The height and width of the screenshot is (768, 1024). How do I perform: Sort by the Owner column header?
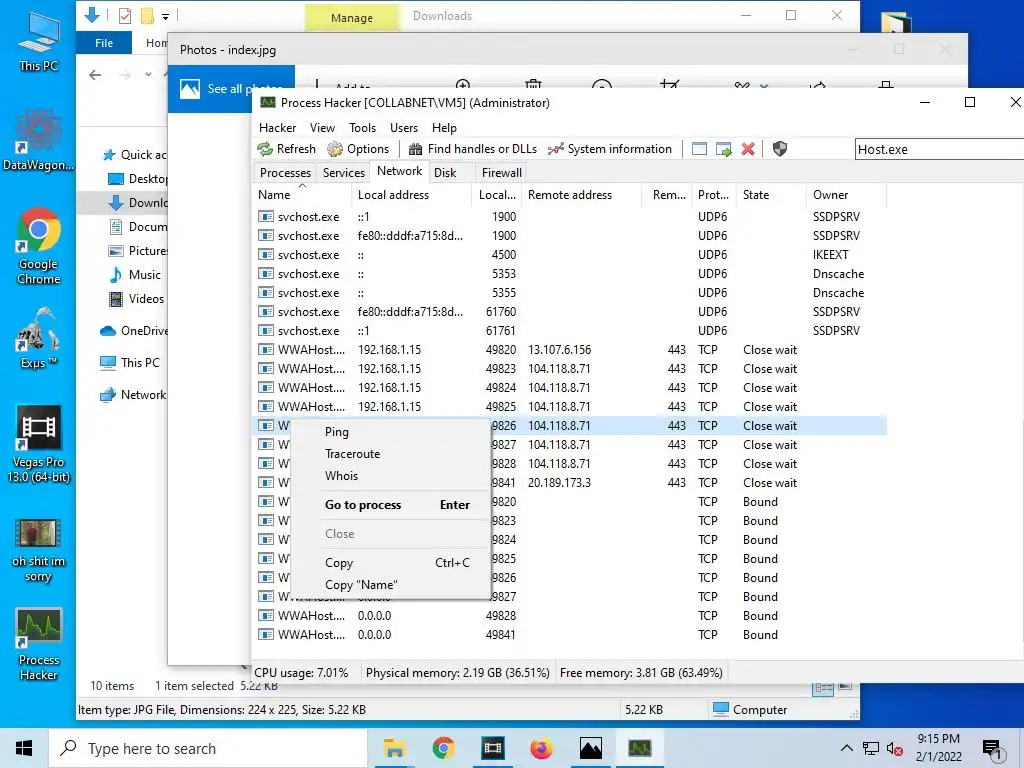[847, 195]
